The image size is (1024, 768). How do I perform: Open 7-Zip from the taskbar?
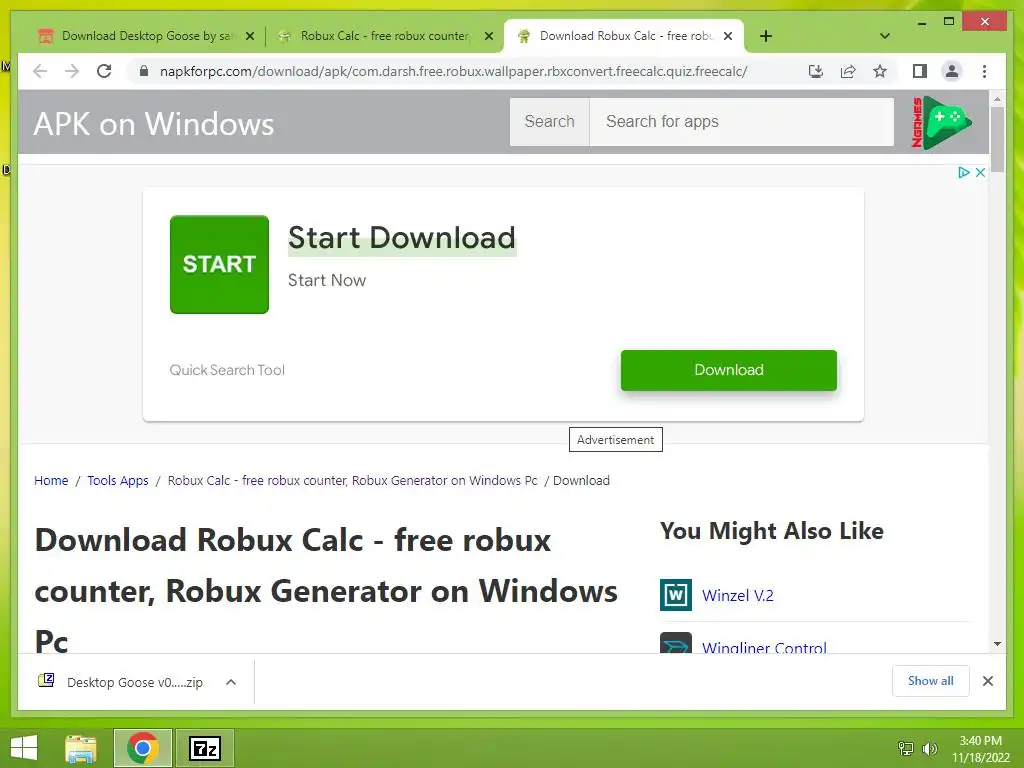(204, 748)
